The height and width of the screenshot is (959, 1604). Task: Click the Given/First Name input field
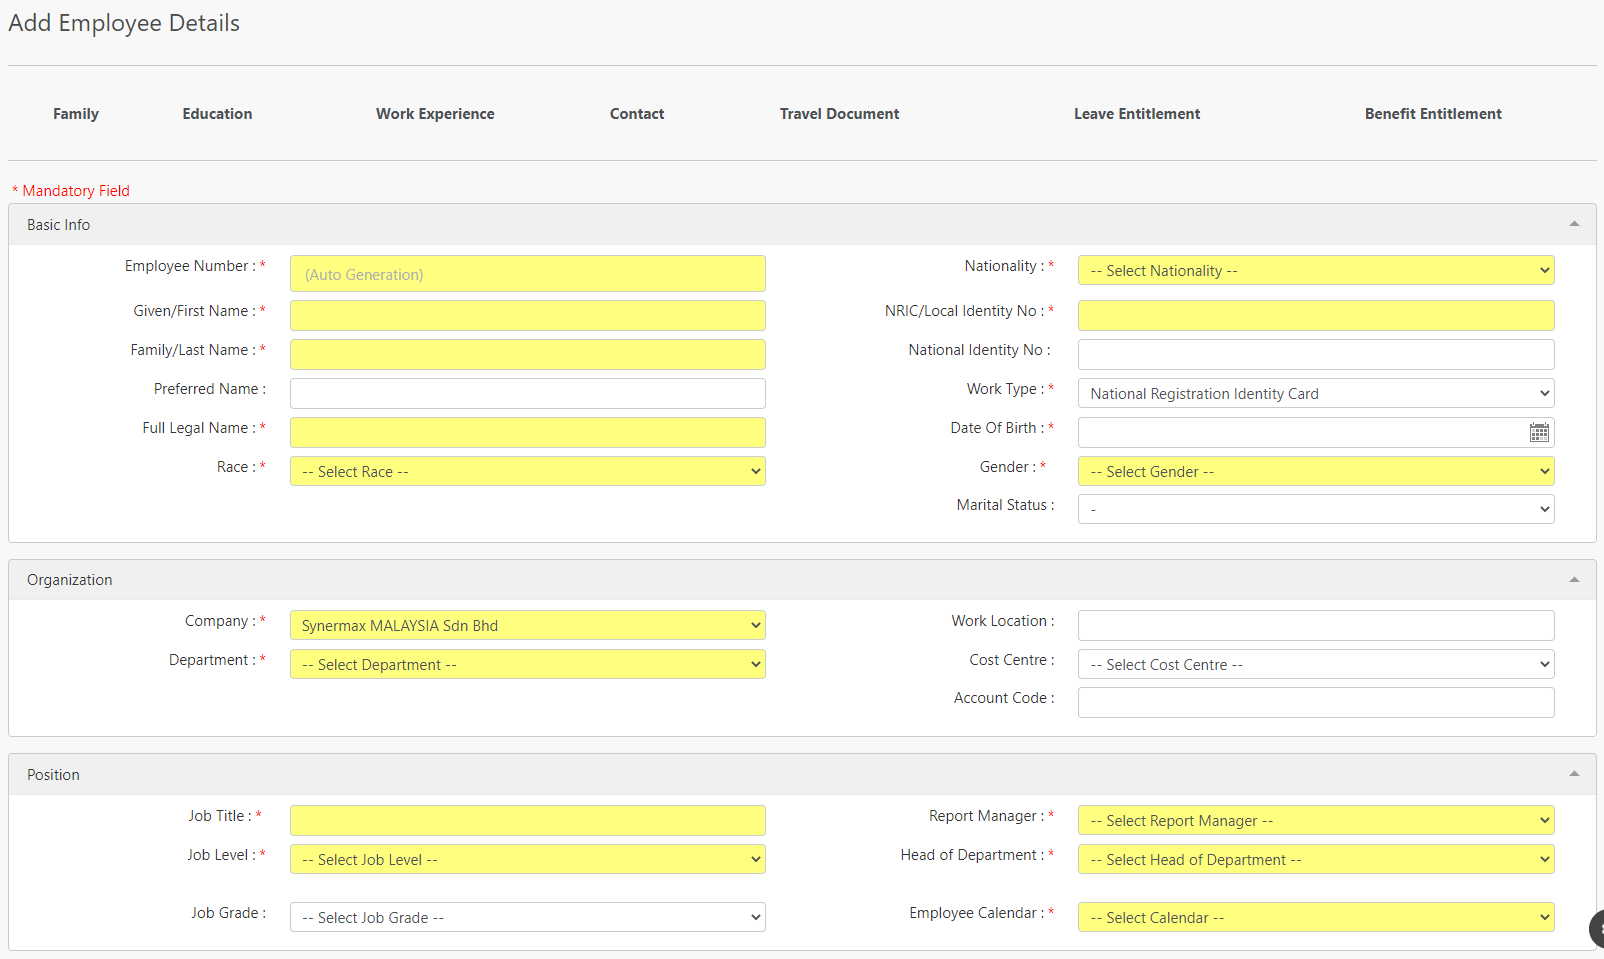pyautogui.click(x=528, y=315)
